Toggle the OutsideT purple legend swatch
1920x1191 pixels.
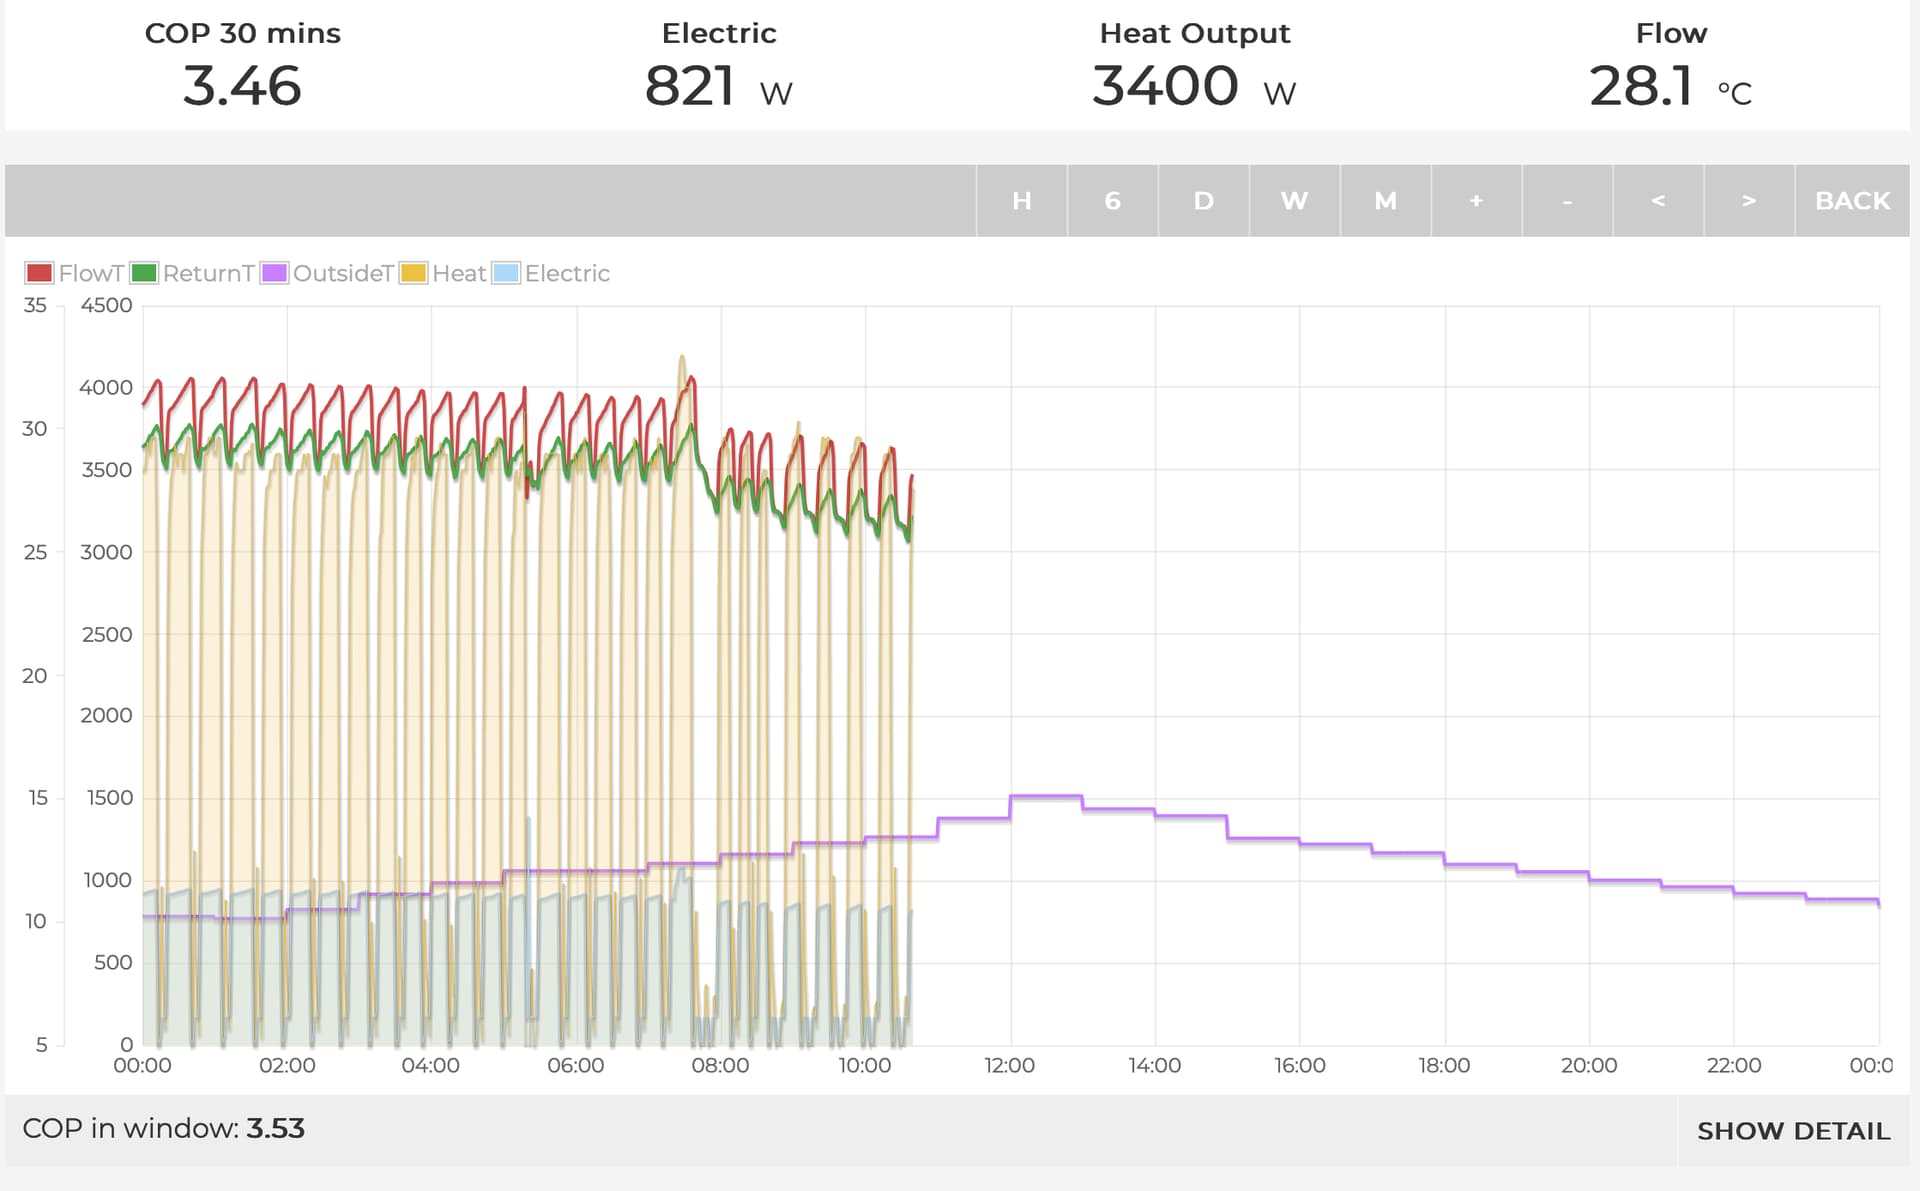pyautogui.click(x=274, y=273)
